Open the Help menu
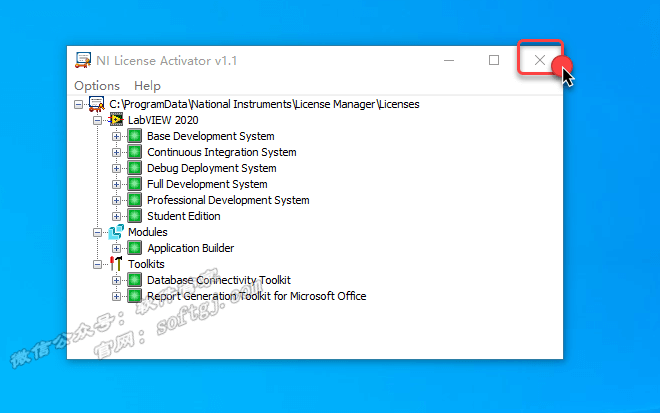This screenshot has height=413, width=660. tap(147, 86)
